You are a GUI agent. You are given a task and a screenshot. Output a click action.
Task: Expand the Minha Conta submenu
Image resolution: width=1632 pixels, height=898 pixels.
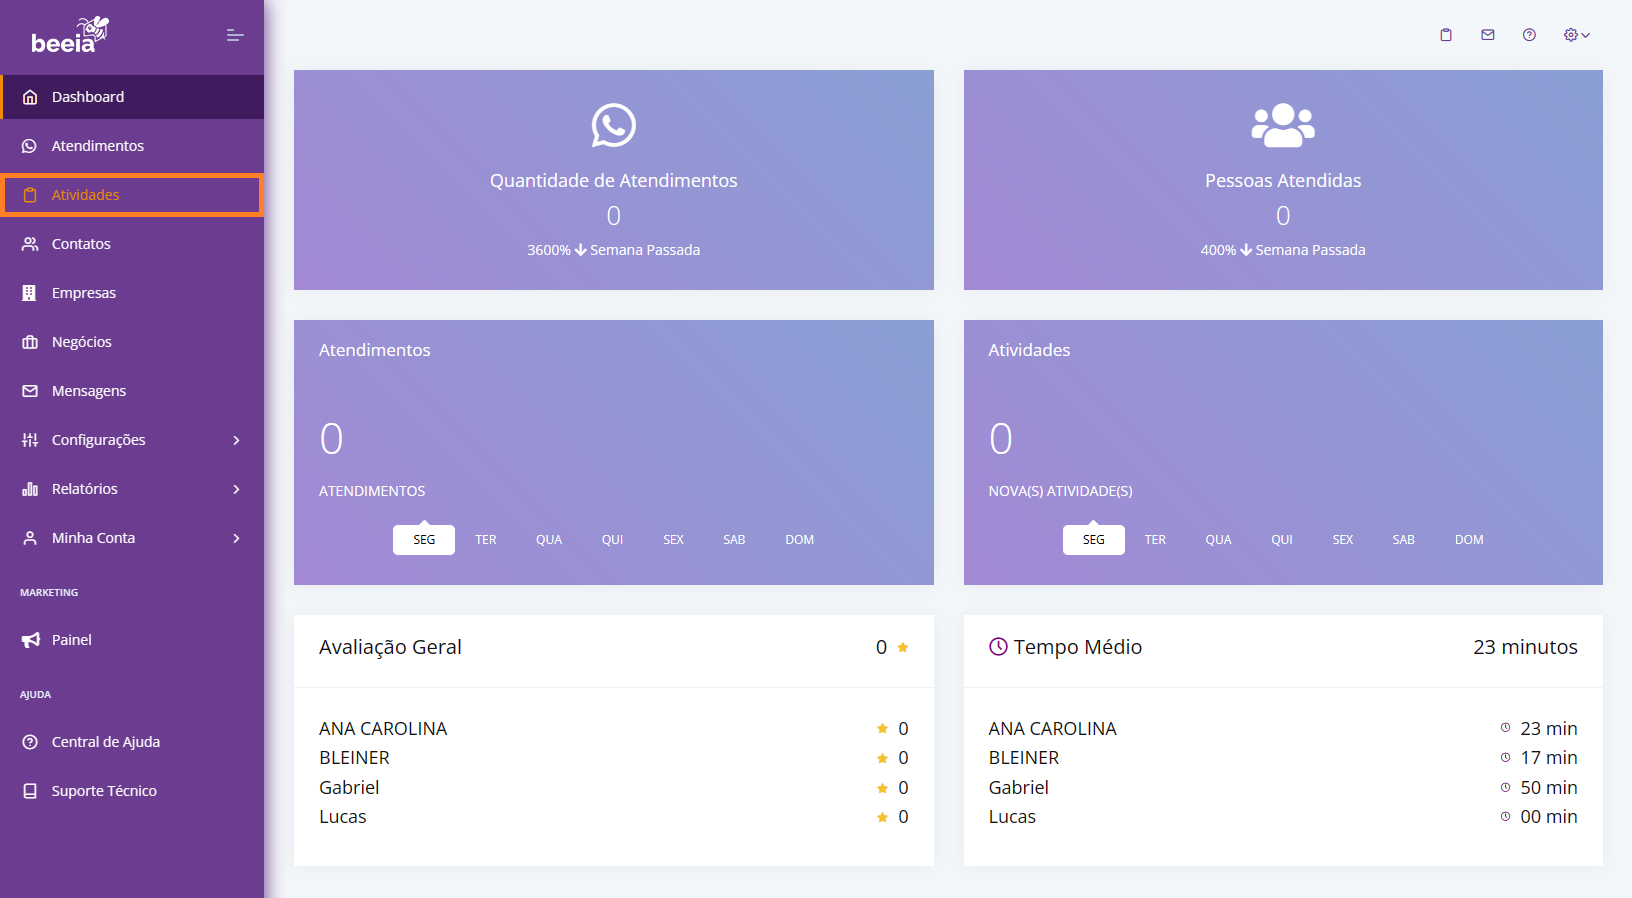point(237,538)
